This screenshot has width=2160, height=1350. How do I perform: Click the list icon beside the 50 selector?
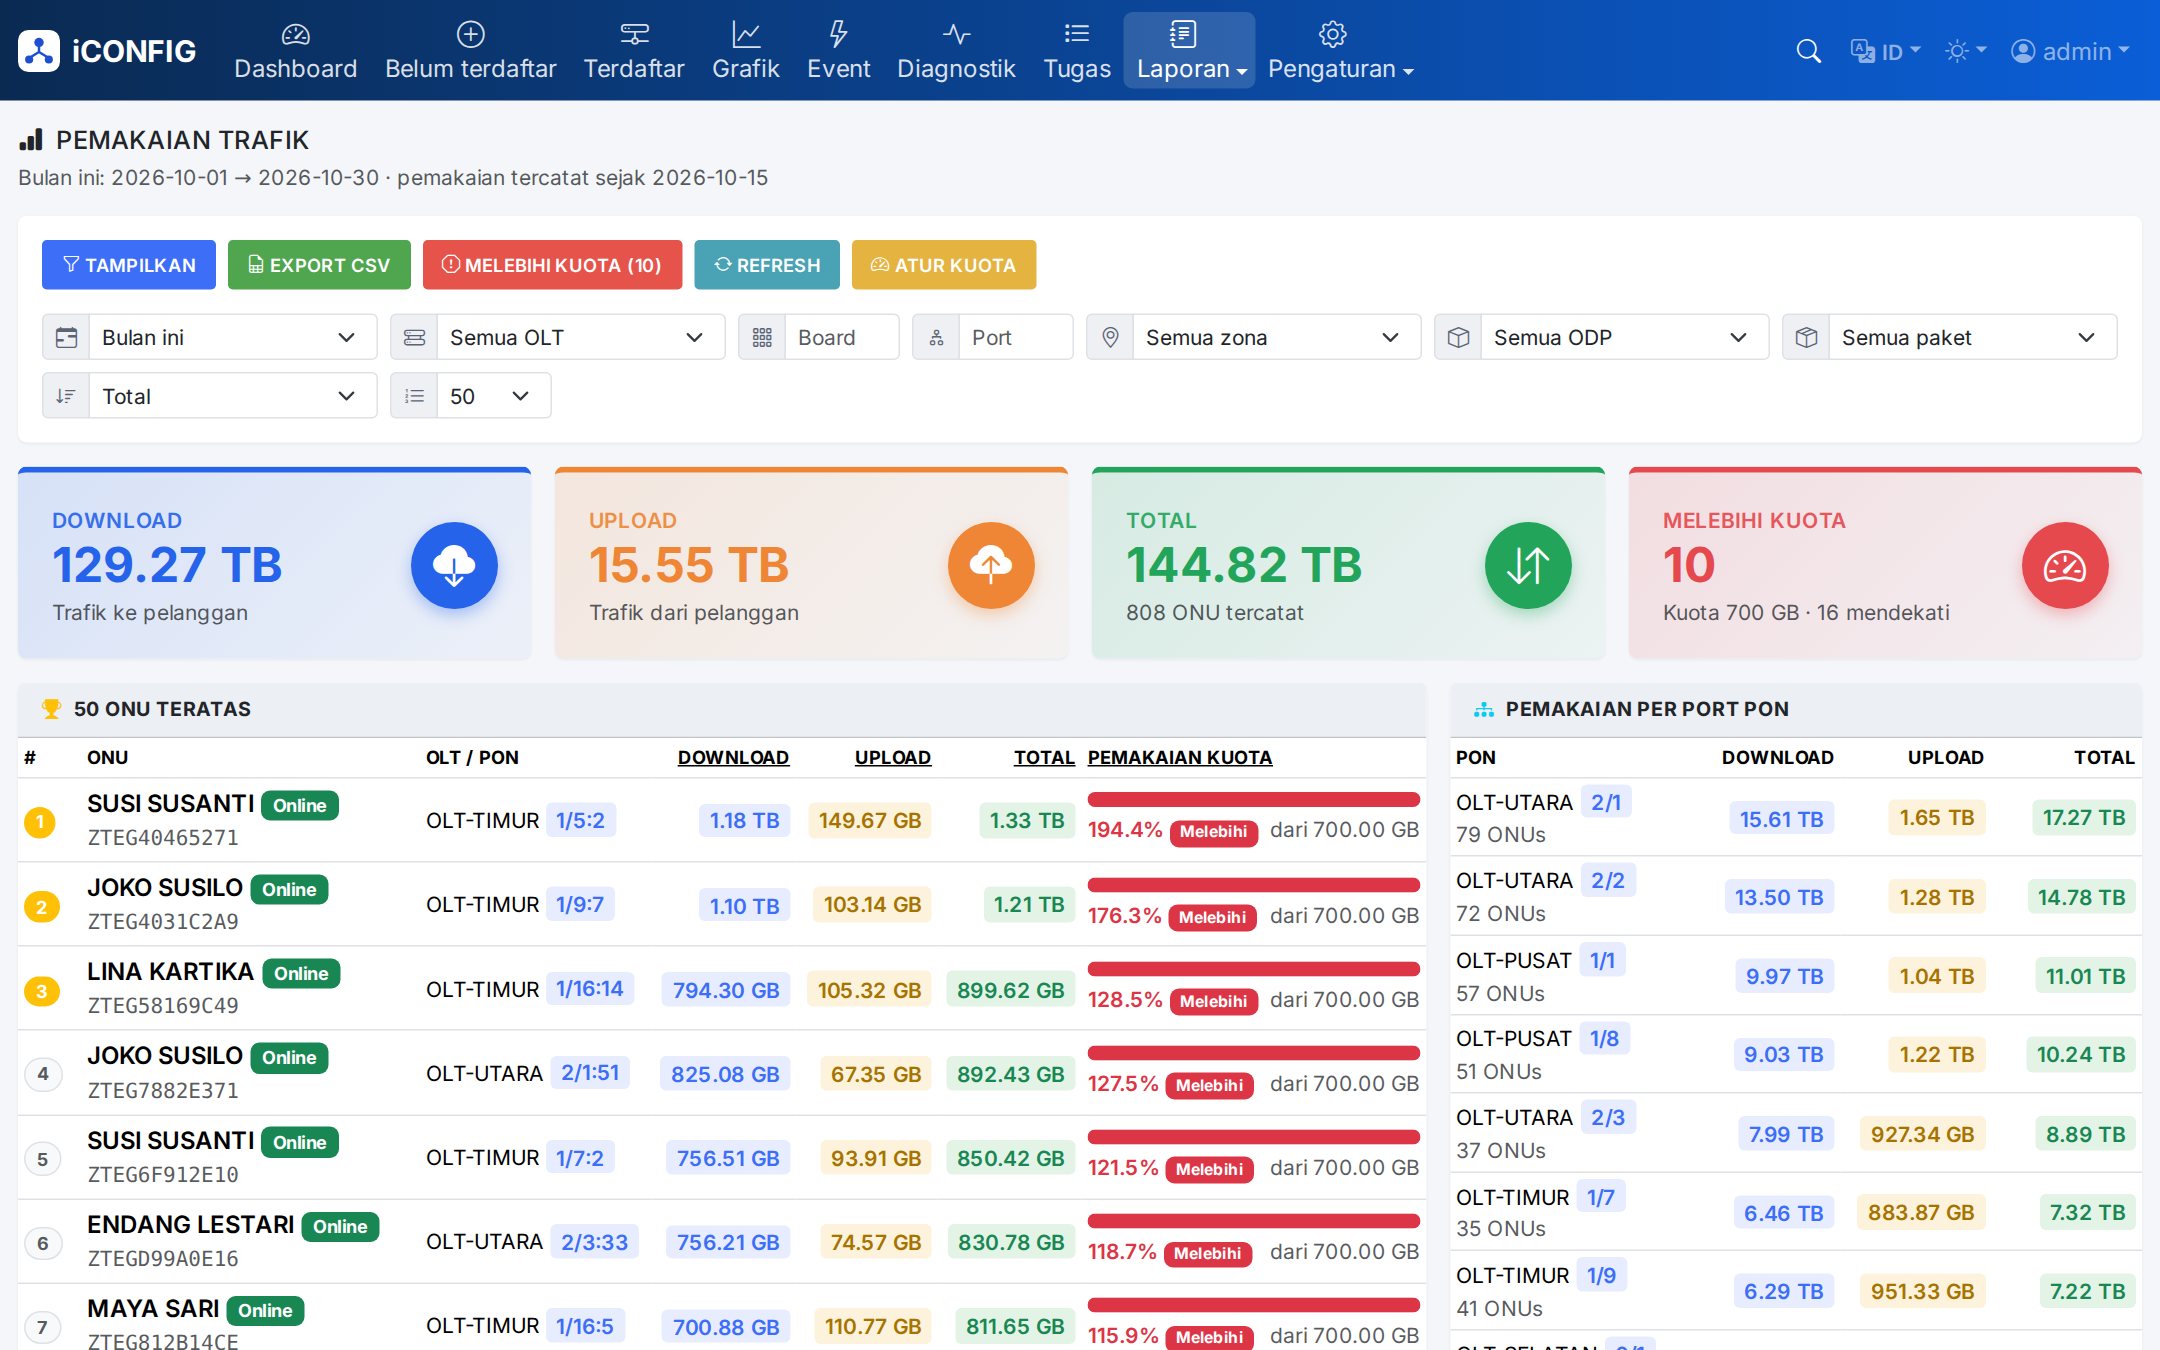(414, 396)
